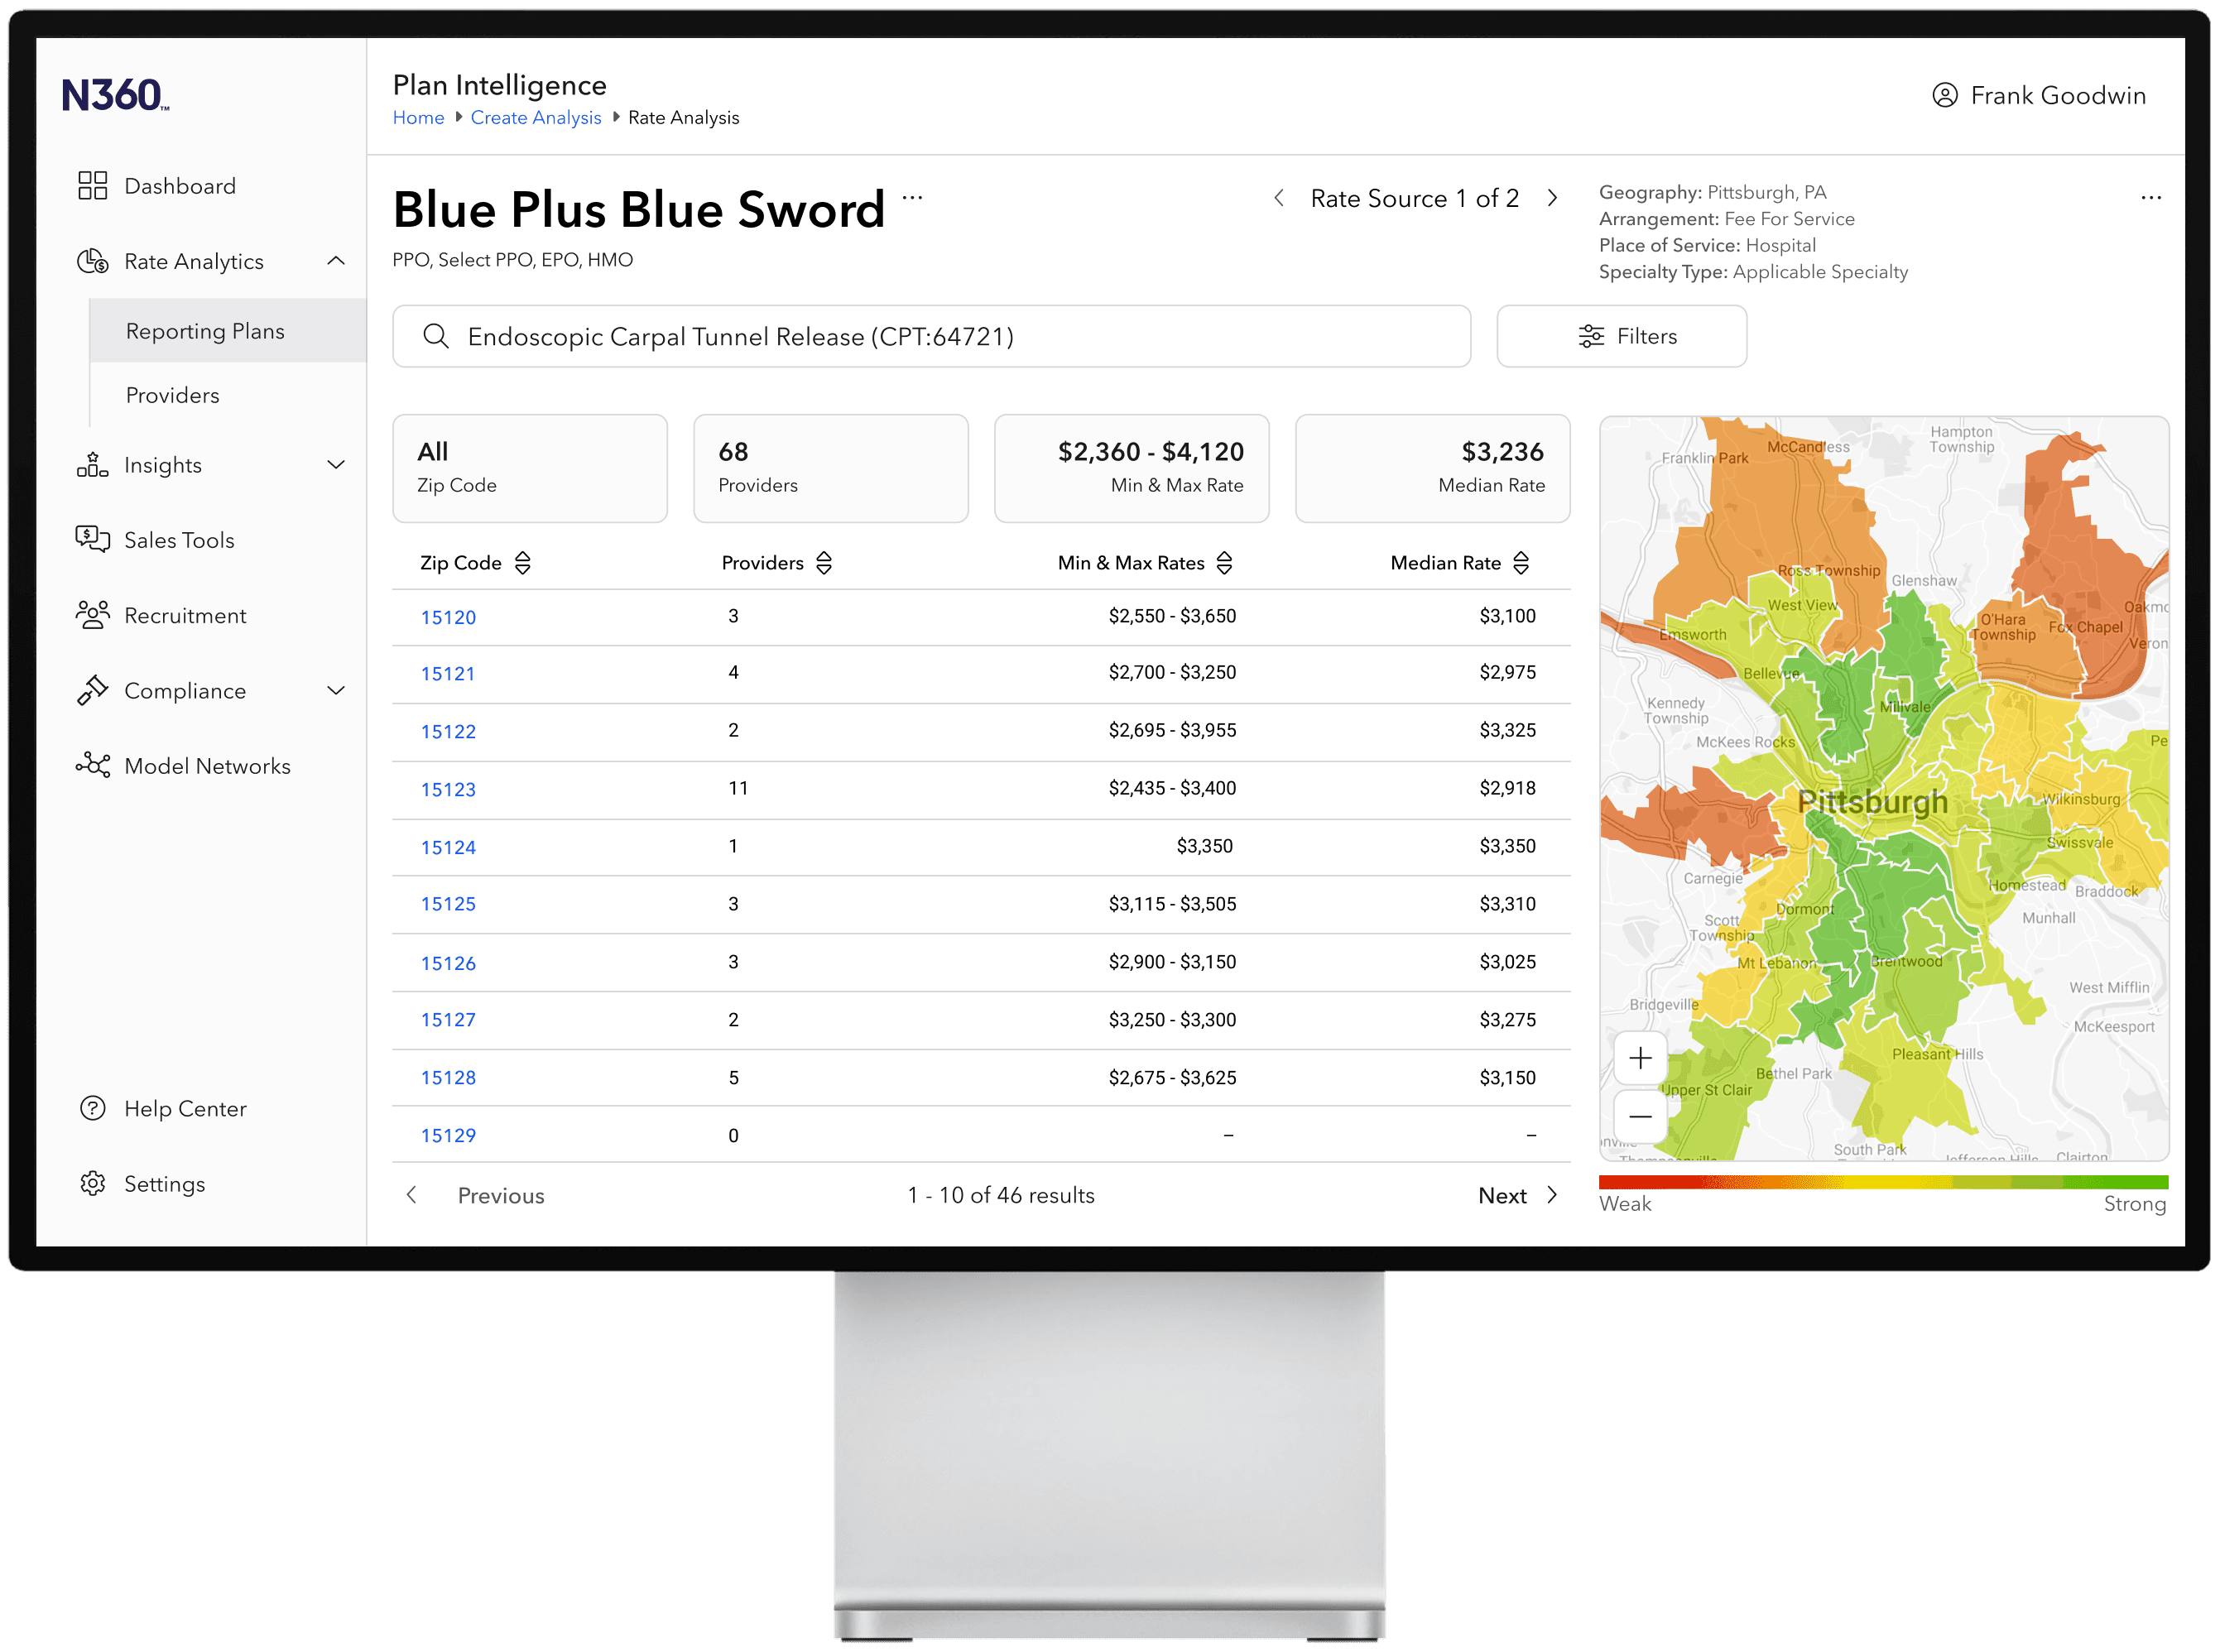Open the Settings gear icon
This screenshot has width=2220, height=1652.
click(92, 1183)
